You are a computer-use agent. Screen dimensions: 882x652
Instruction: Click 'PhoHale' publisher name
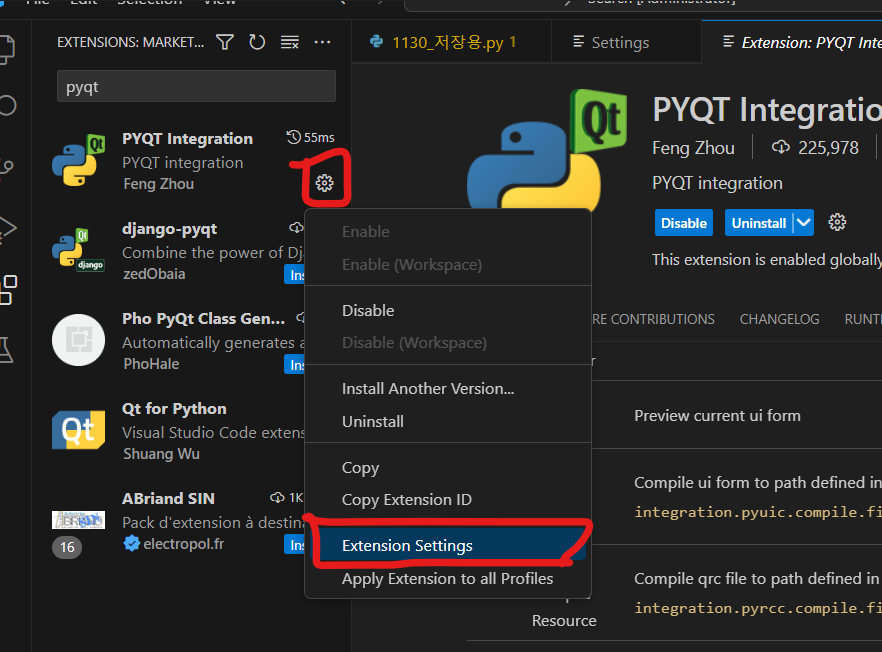[x=151, y=364]
